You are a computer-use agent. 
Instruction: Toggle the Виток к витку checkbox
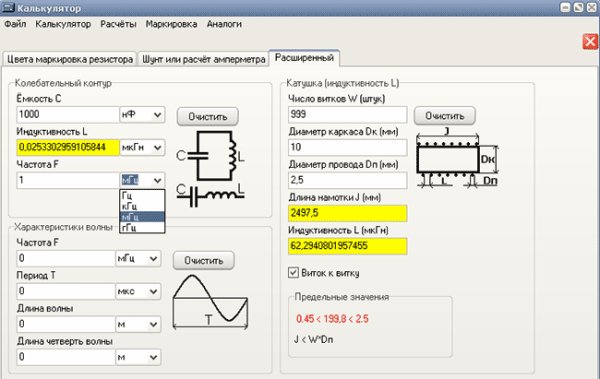(293, 273)
